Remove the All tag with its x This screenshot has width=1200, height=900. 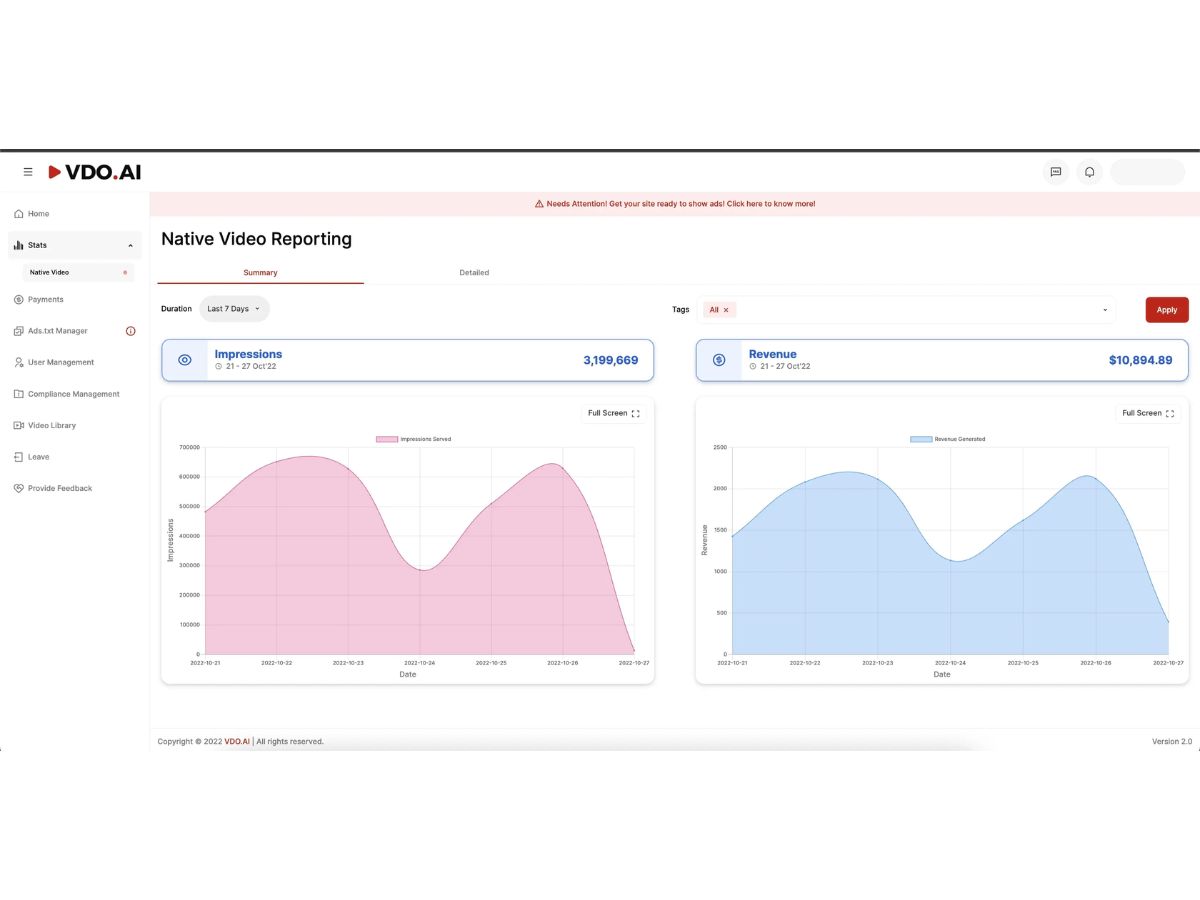(726, 310)
